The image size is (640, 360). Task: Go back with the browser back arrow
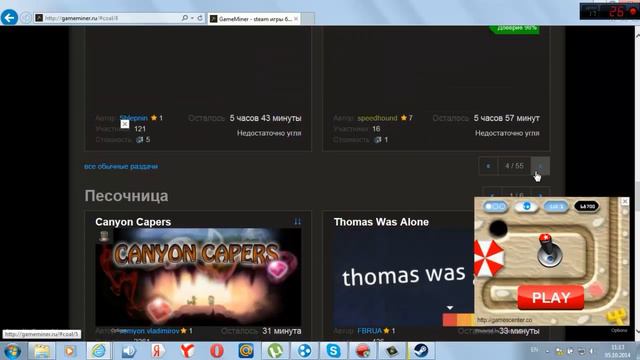tap(9, 18)
